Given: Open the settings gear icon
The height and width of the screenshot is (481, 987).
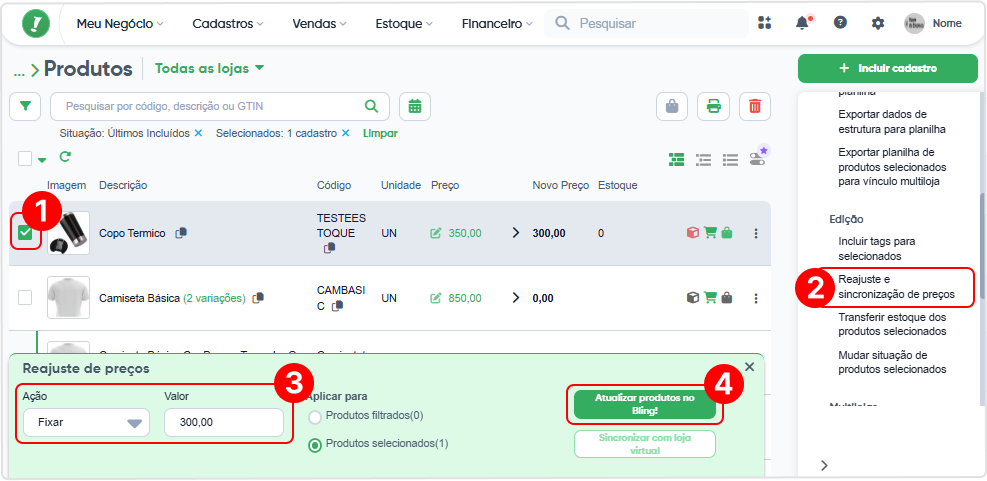Looking at the screenshot, I should (x=877, y=23).
